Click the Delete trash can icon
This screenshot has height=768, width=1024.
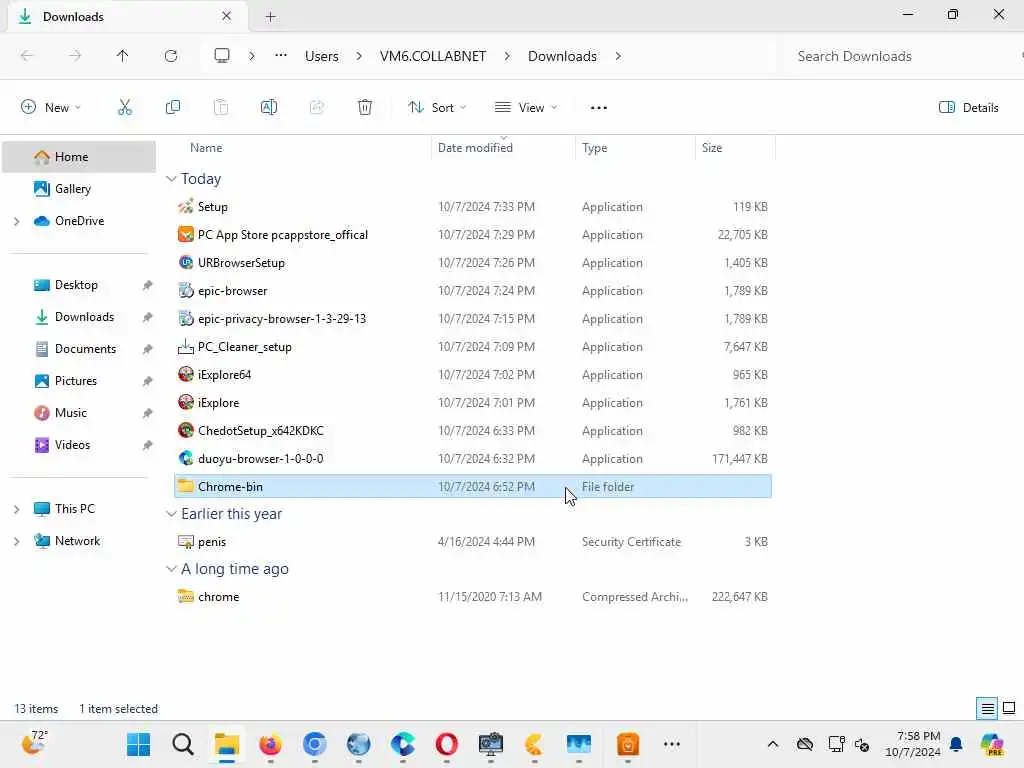365,108
